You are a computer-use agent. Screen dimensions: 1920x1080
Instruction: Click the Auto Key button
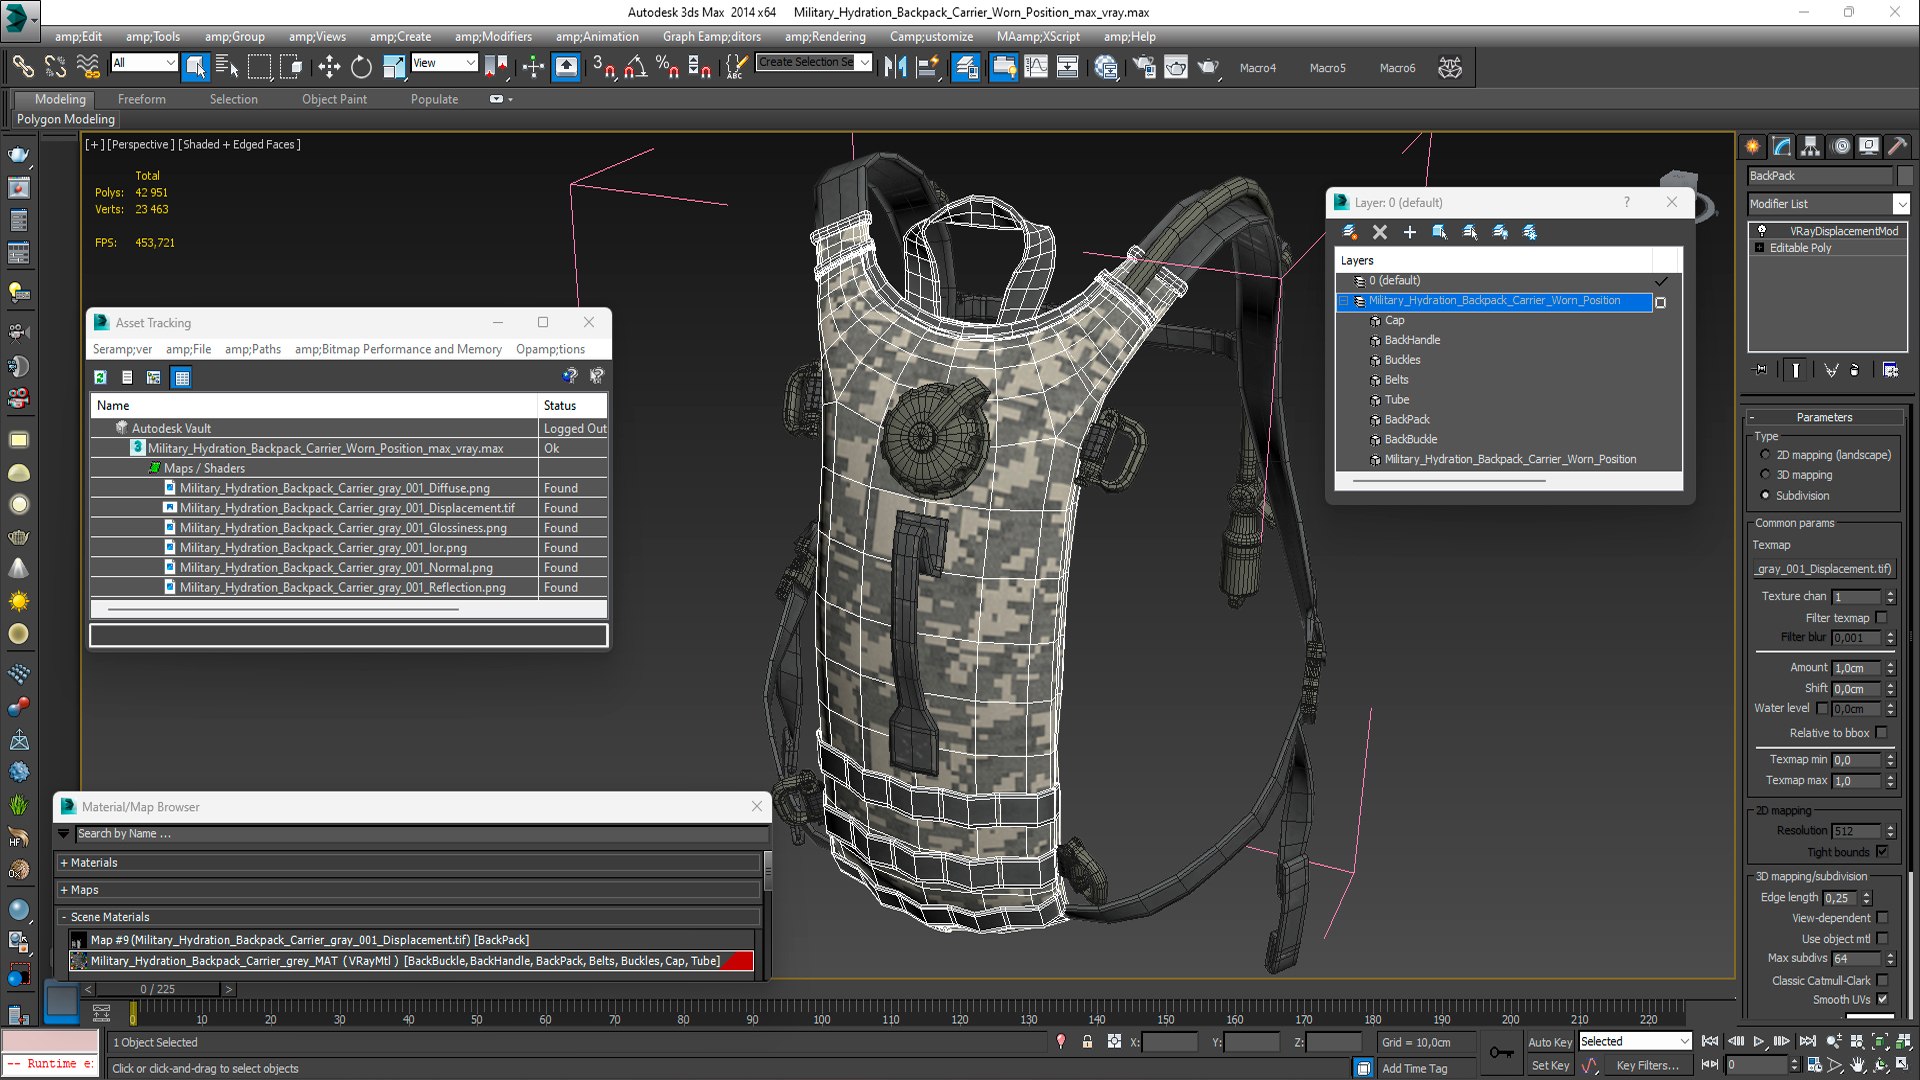[1550, 1042]
